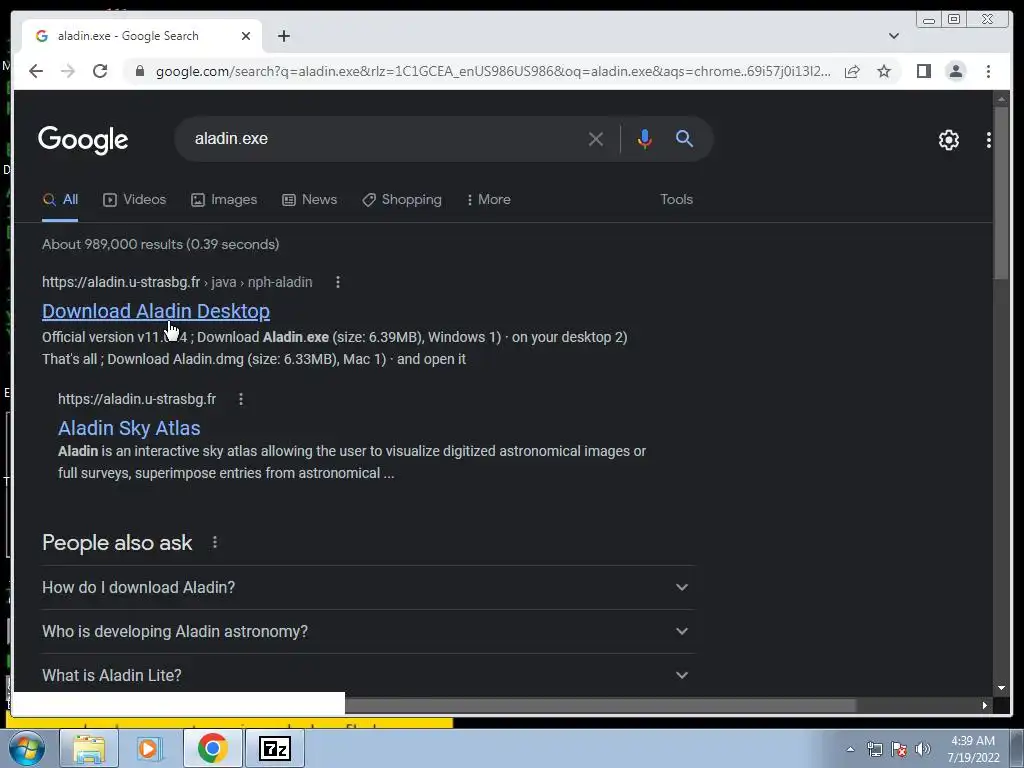Click the horizontal scrollbar right arrow

pyautogui.click(x=985, y=705)
